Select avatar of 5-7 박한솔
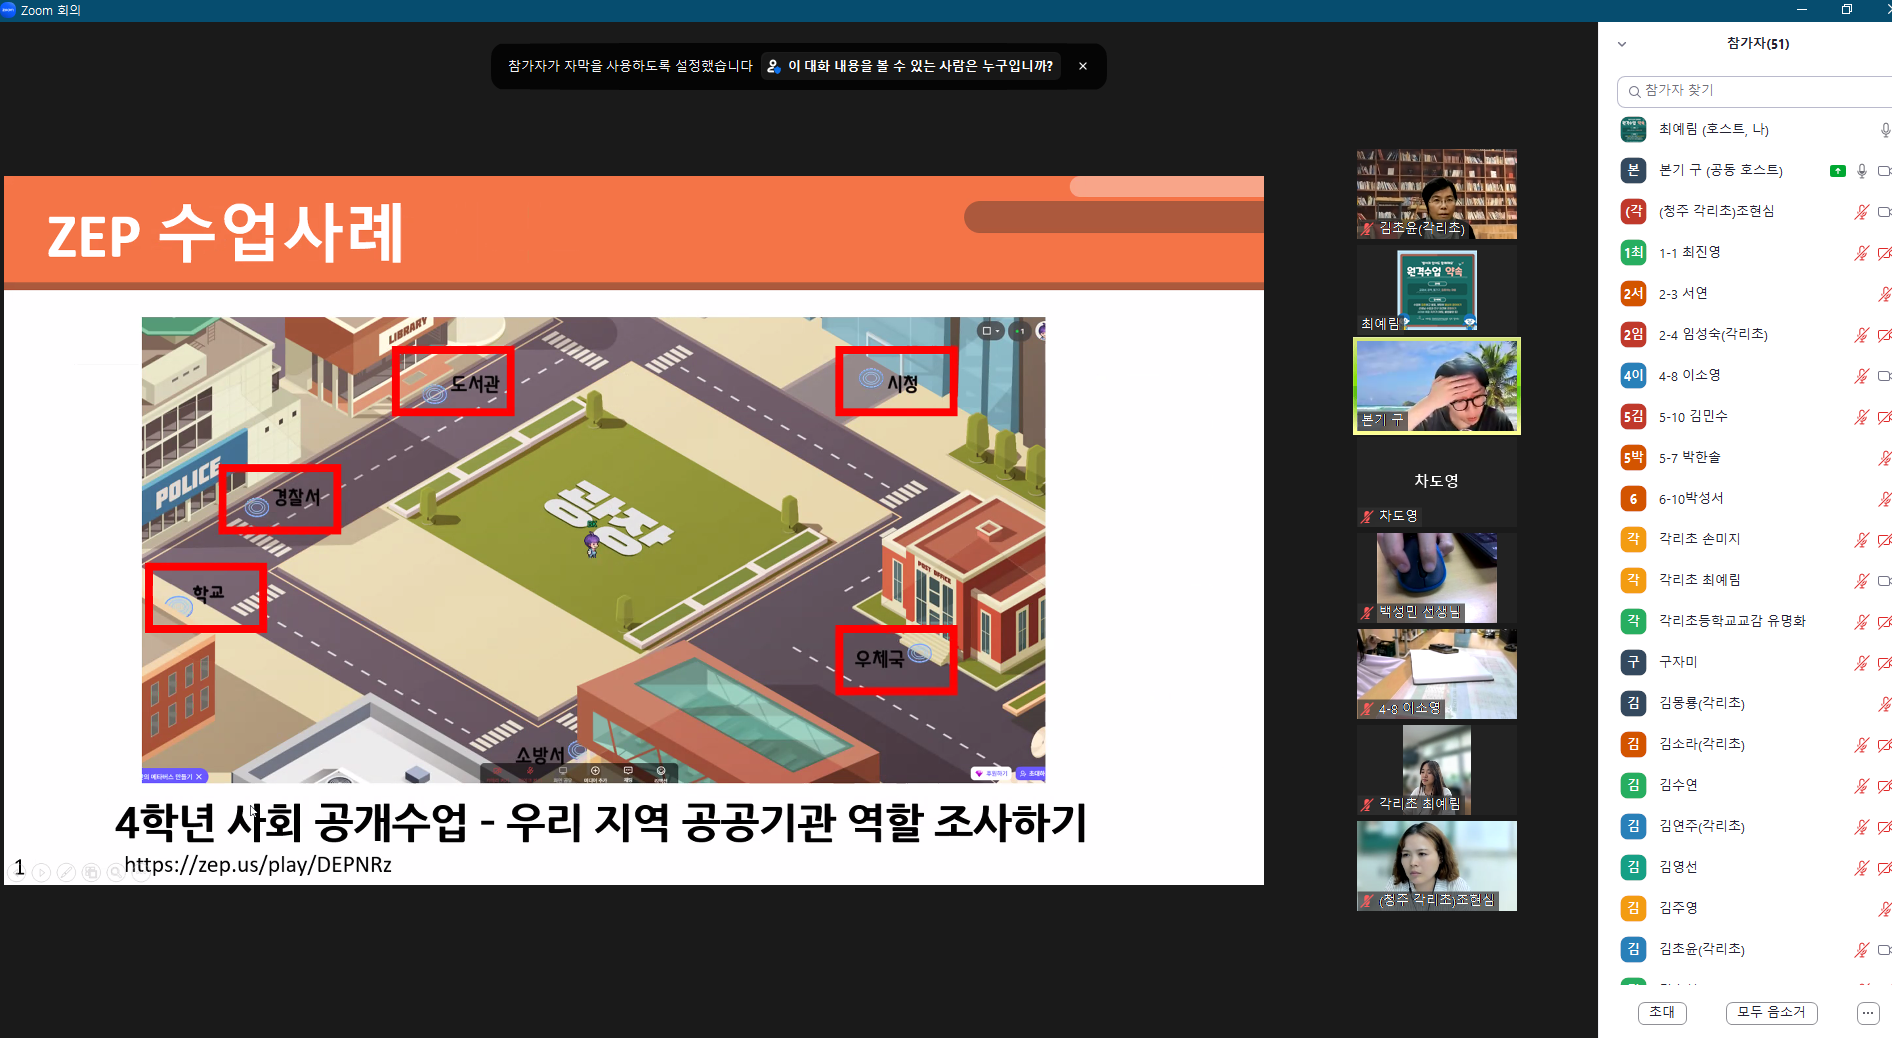Screen dimensions: 1892x1038 coord(1633,457)
